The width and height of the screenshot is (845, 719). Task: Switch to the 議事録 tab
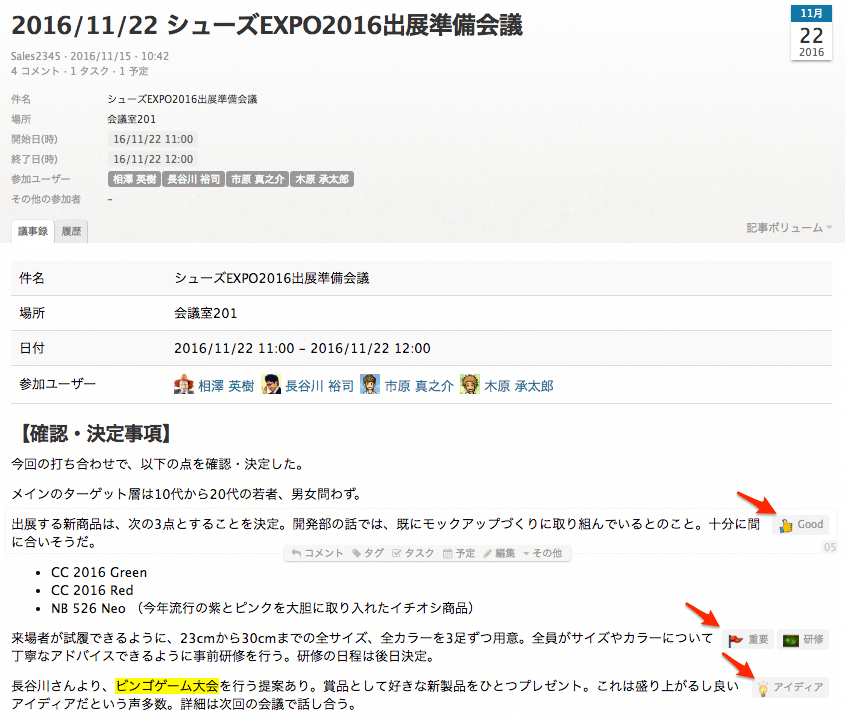(33, 232)
